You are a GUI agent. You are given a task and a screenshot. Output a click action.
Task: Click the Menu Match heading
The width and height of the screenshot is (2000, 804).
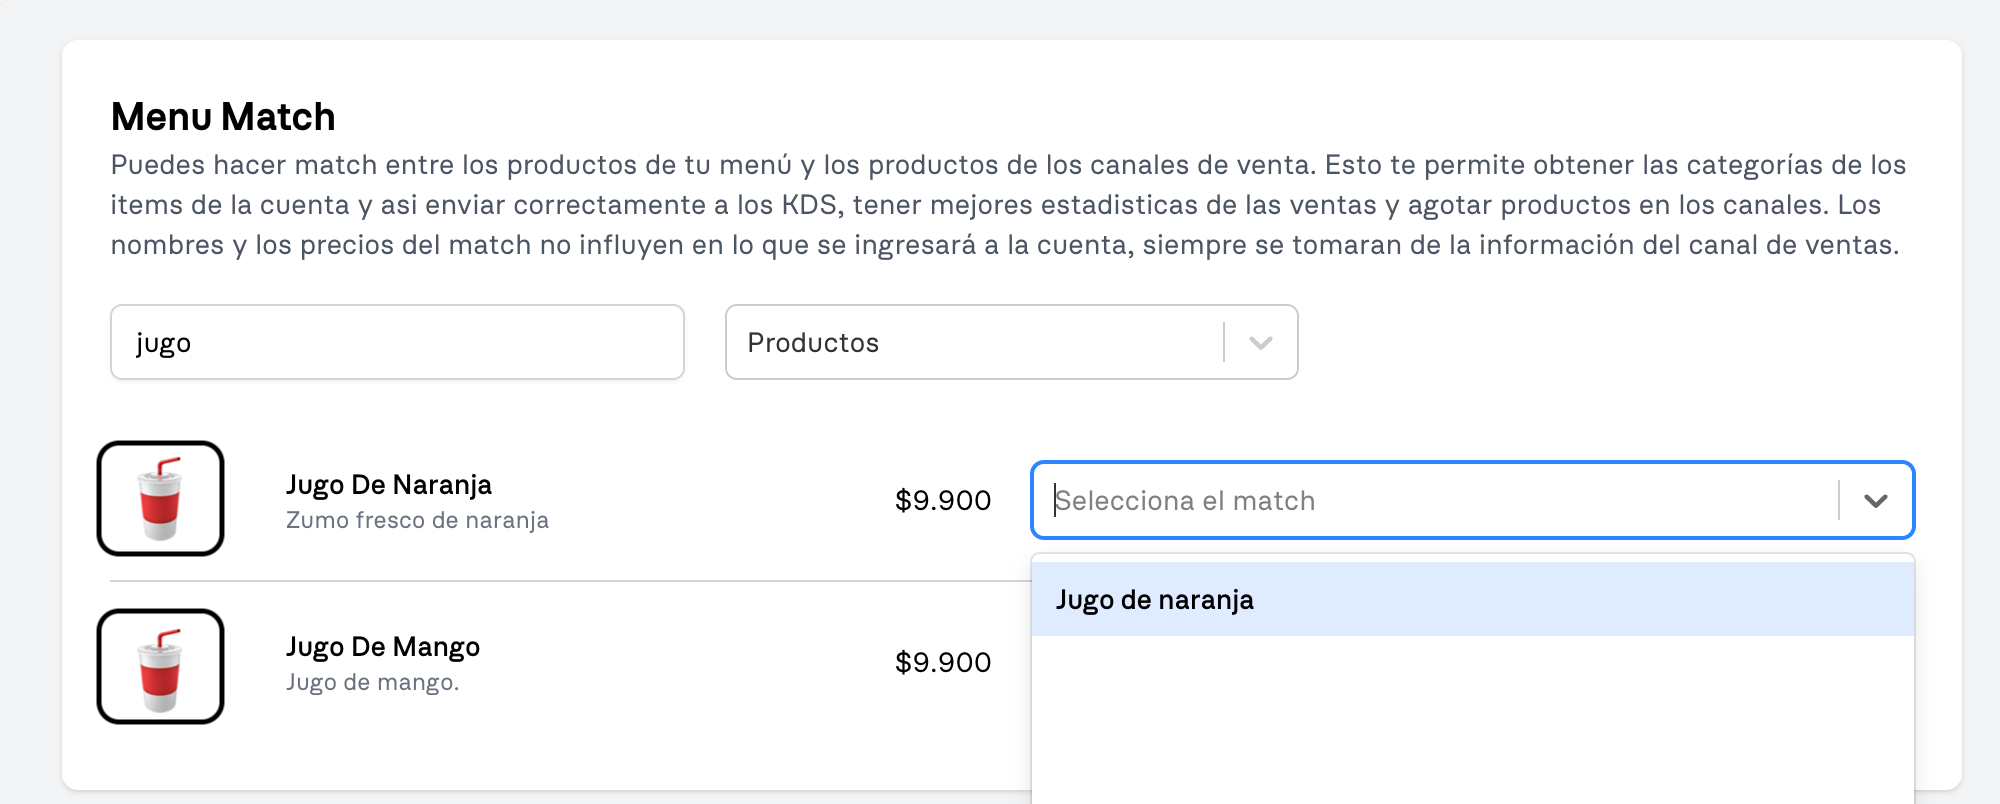(x=223, y=117)
